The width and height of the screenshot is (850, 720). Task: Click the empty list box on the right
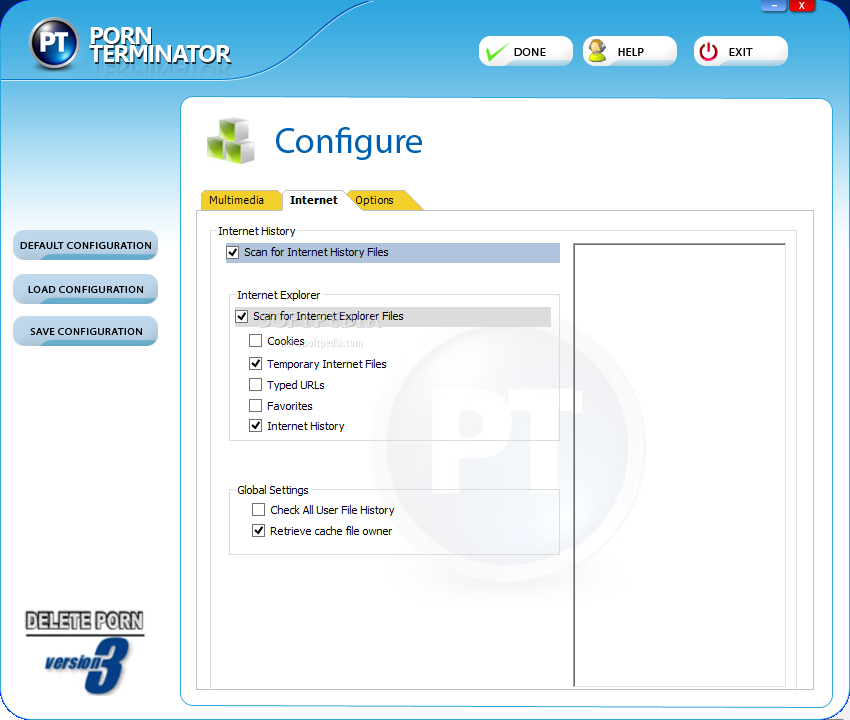pyautogui.click(x=680, y=465)
